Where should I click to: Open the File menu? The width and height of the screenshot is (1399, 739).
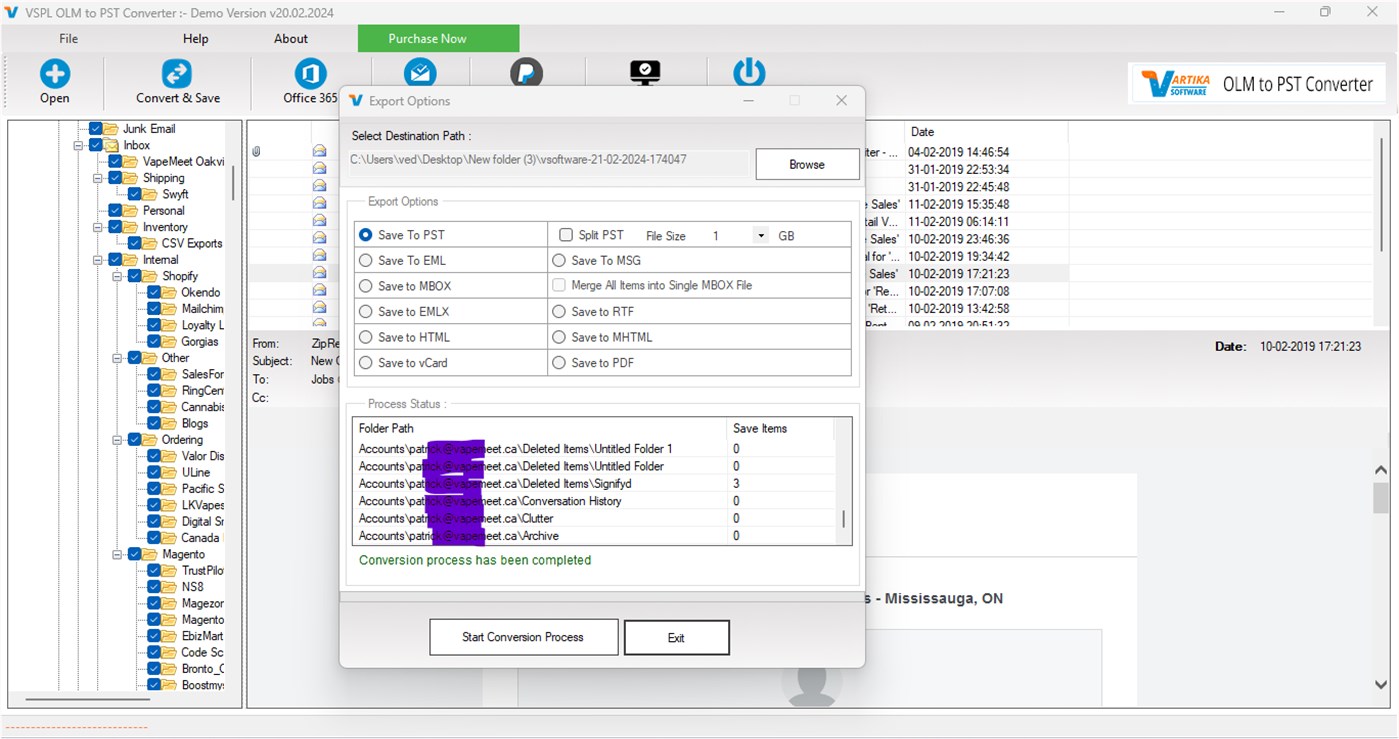point(68,38)
